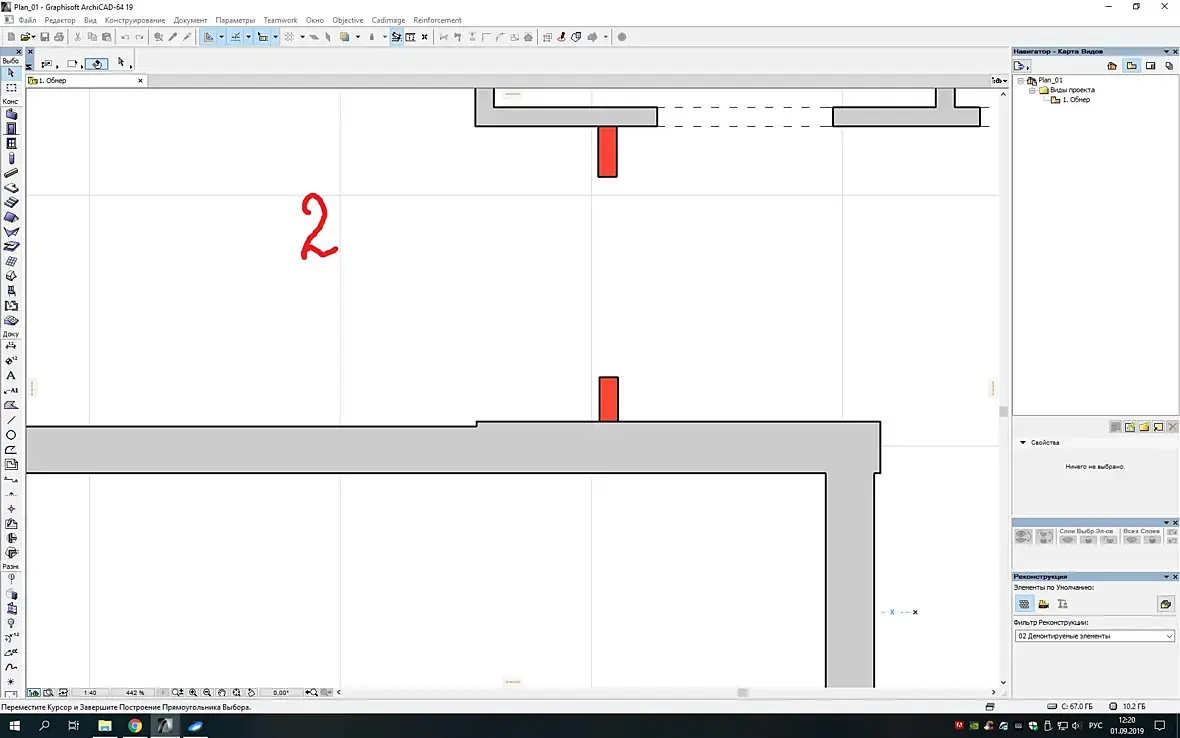Toggle the View Map button in Navigator
This screenshot has width=1180, height=738.
pos(1131,66)
